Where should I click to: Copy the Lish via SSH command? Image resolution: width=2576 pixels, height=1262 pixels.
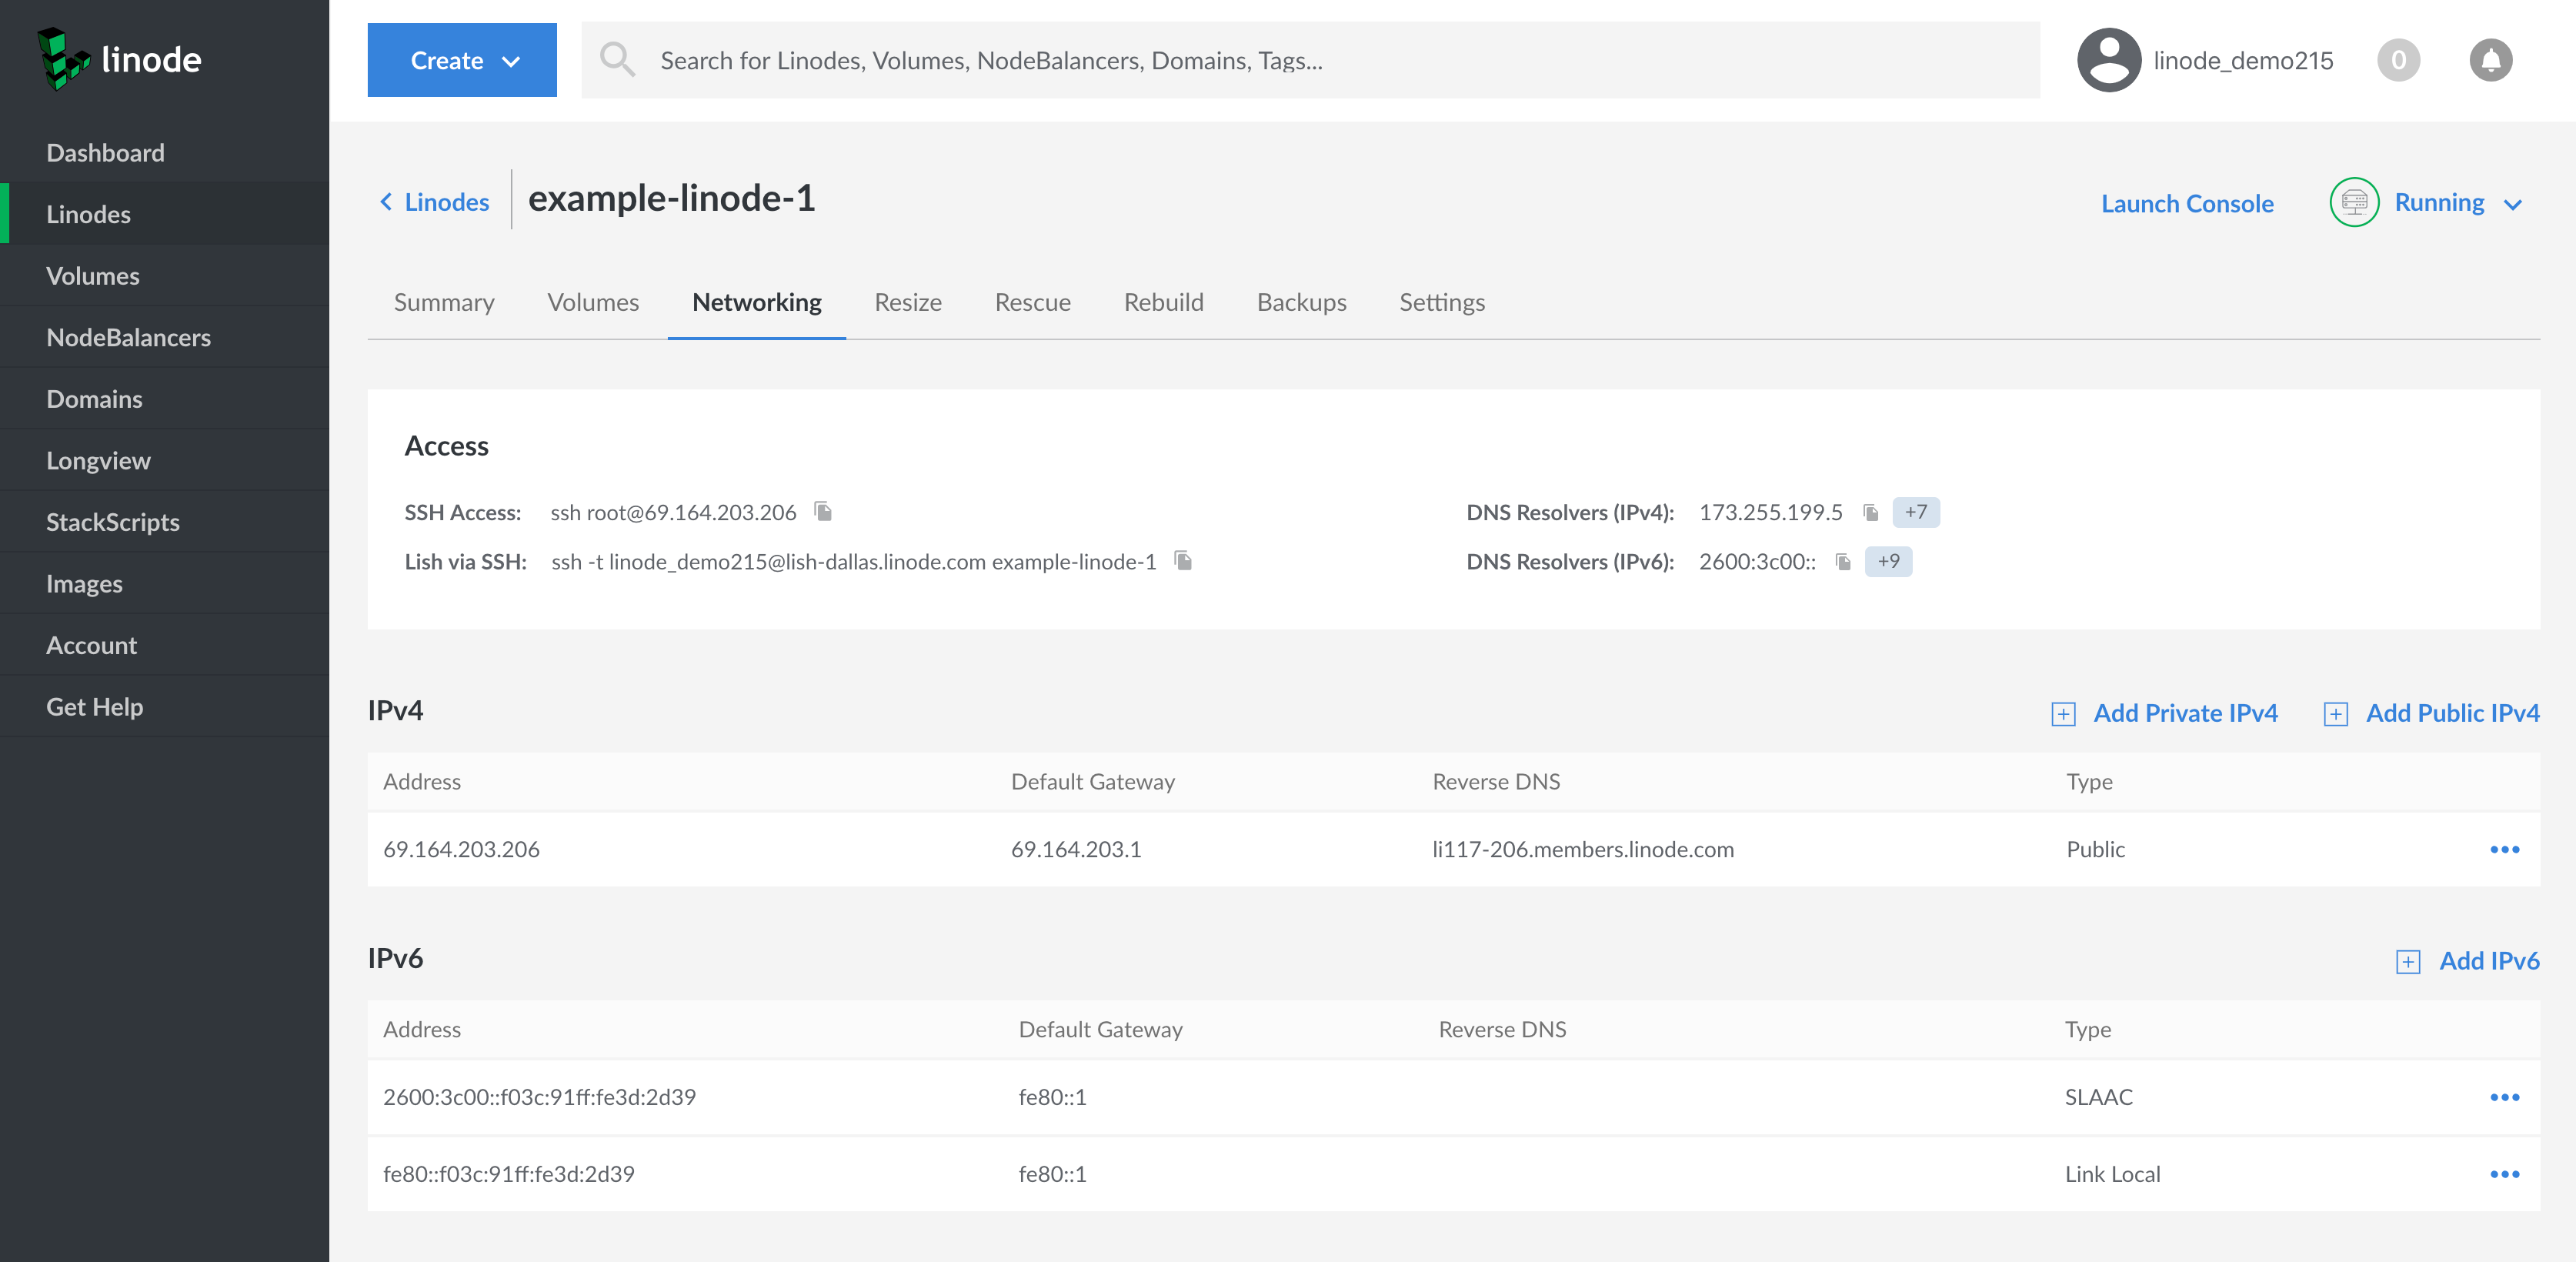(1183, 561)
